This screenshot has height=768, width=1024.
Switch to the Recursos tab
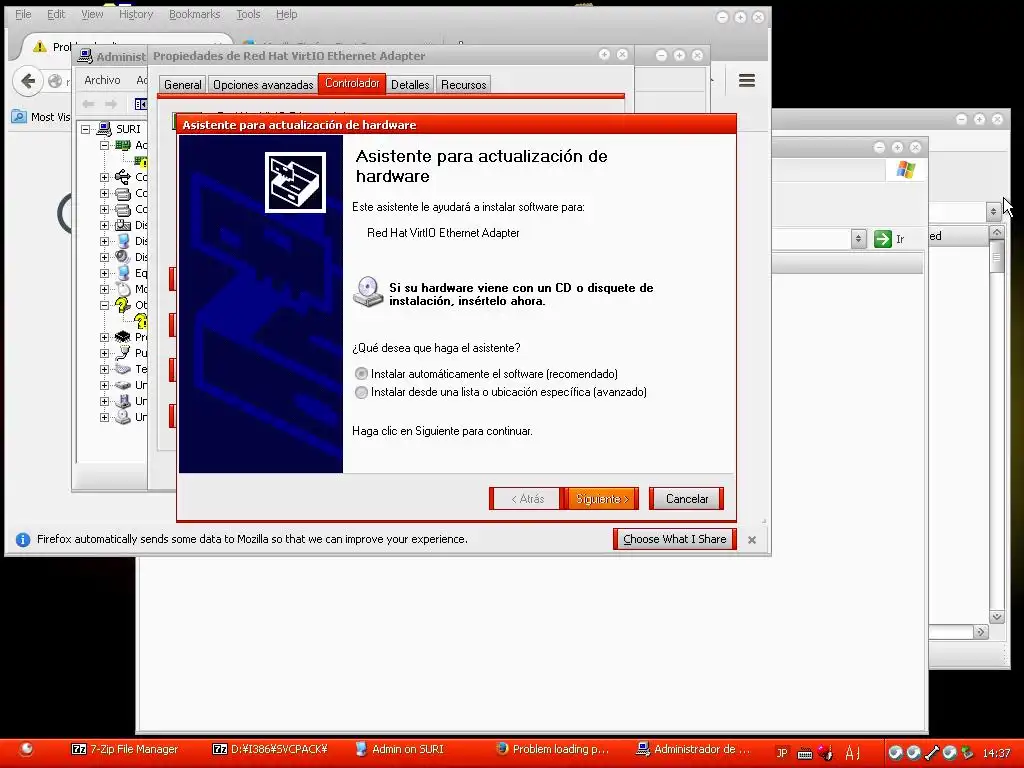(464, 85)
